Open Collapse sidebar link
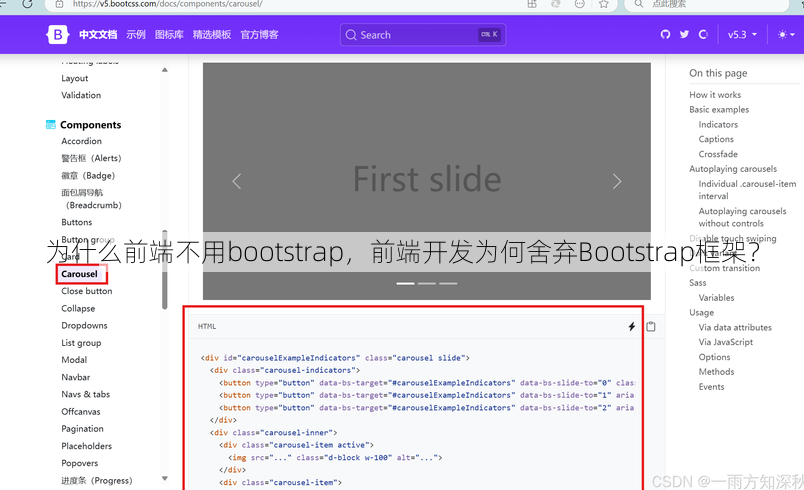This screenshot has height=490, width=804. (78, 308)
